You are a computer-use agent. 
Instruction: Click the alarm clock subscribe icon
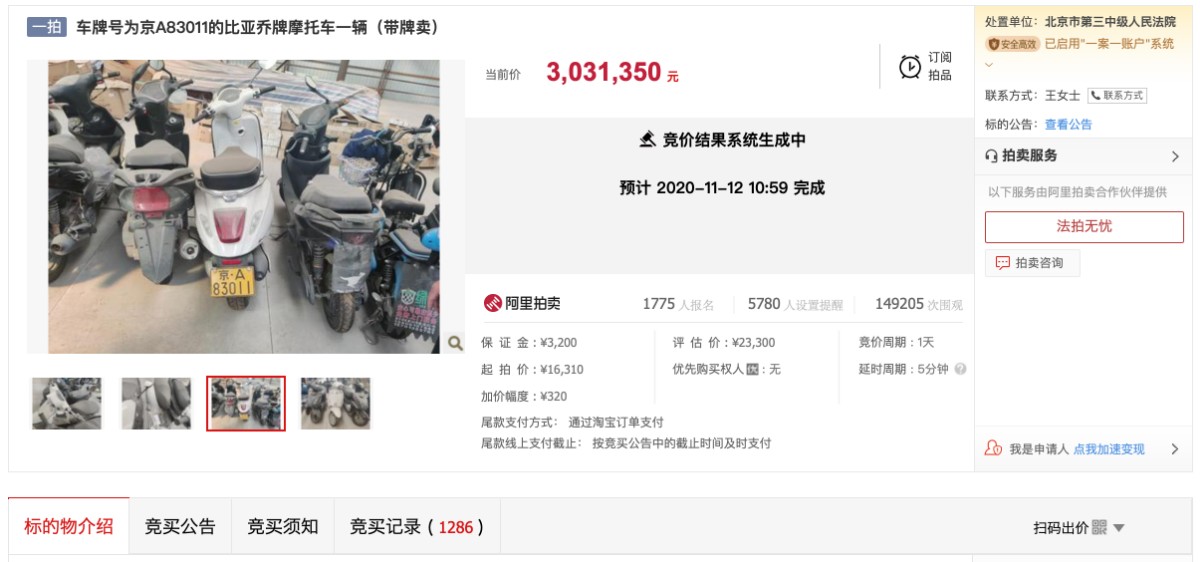click(910, 67)
